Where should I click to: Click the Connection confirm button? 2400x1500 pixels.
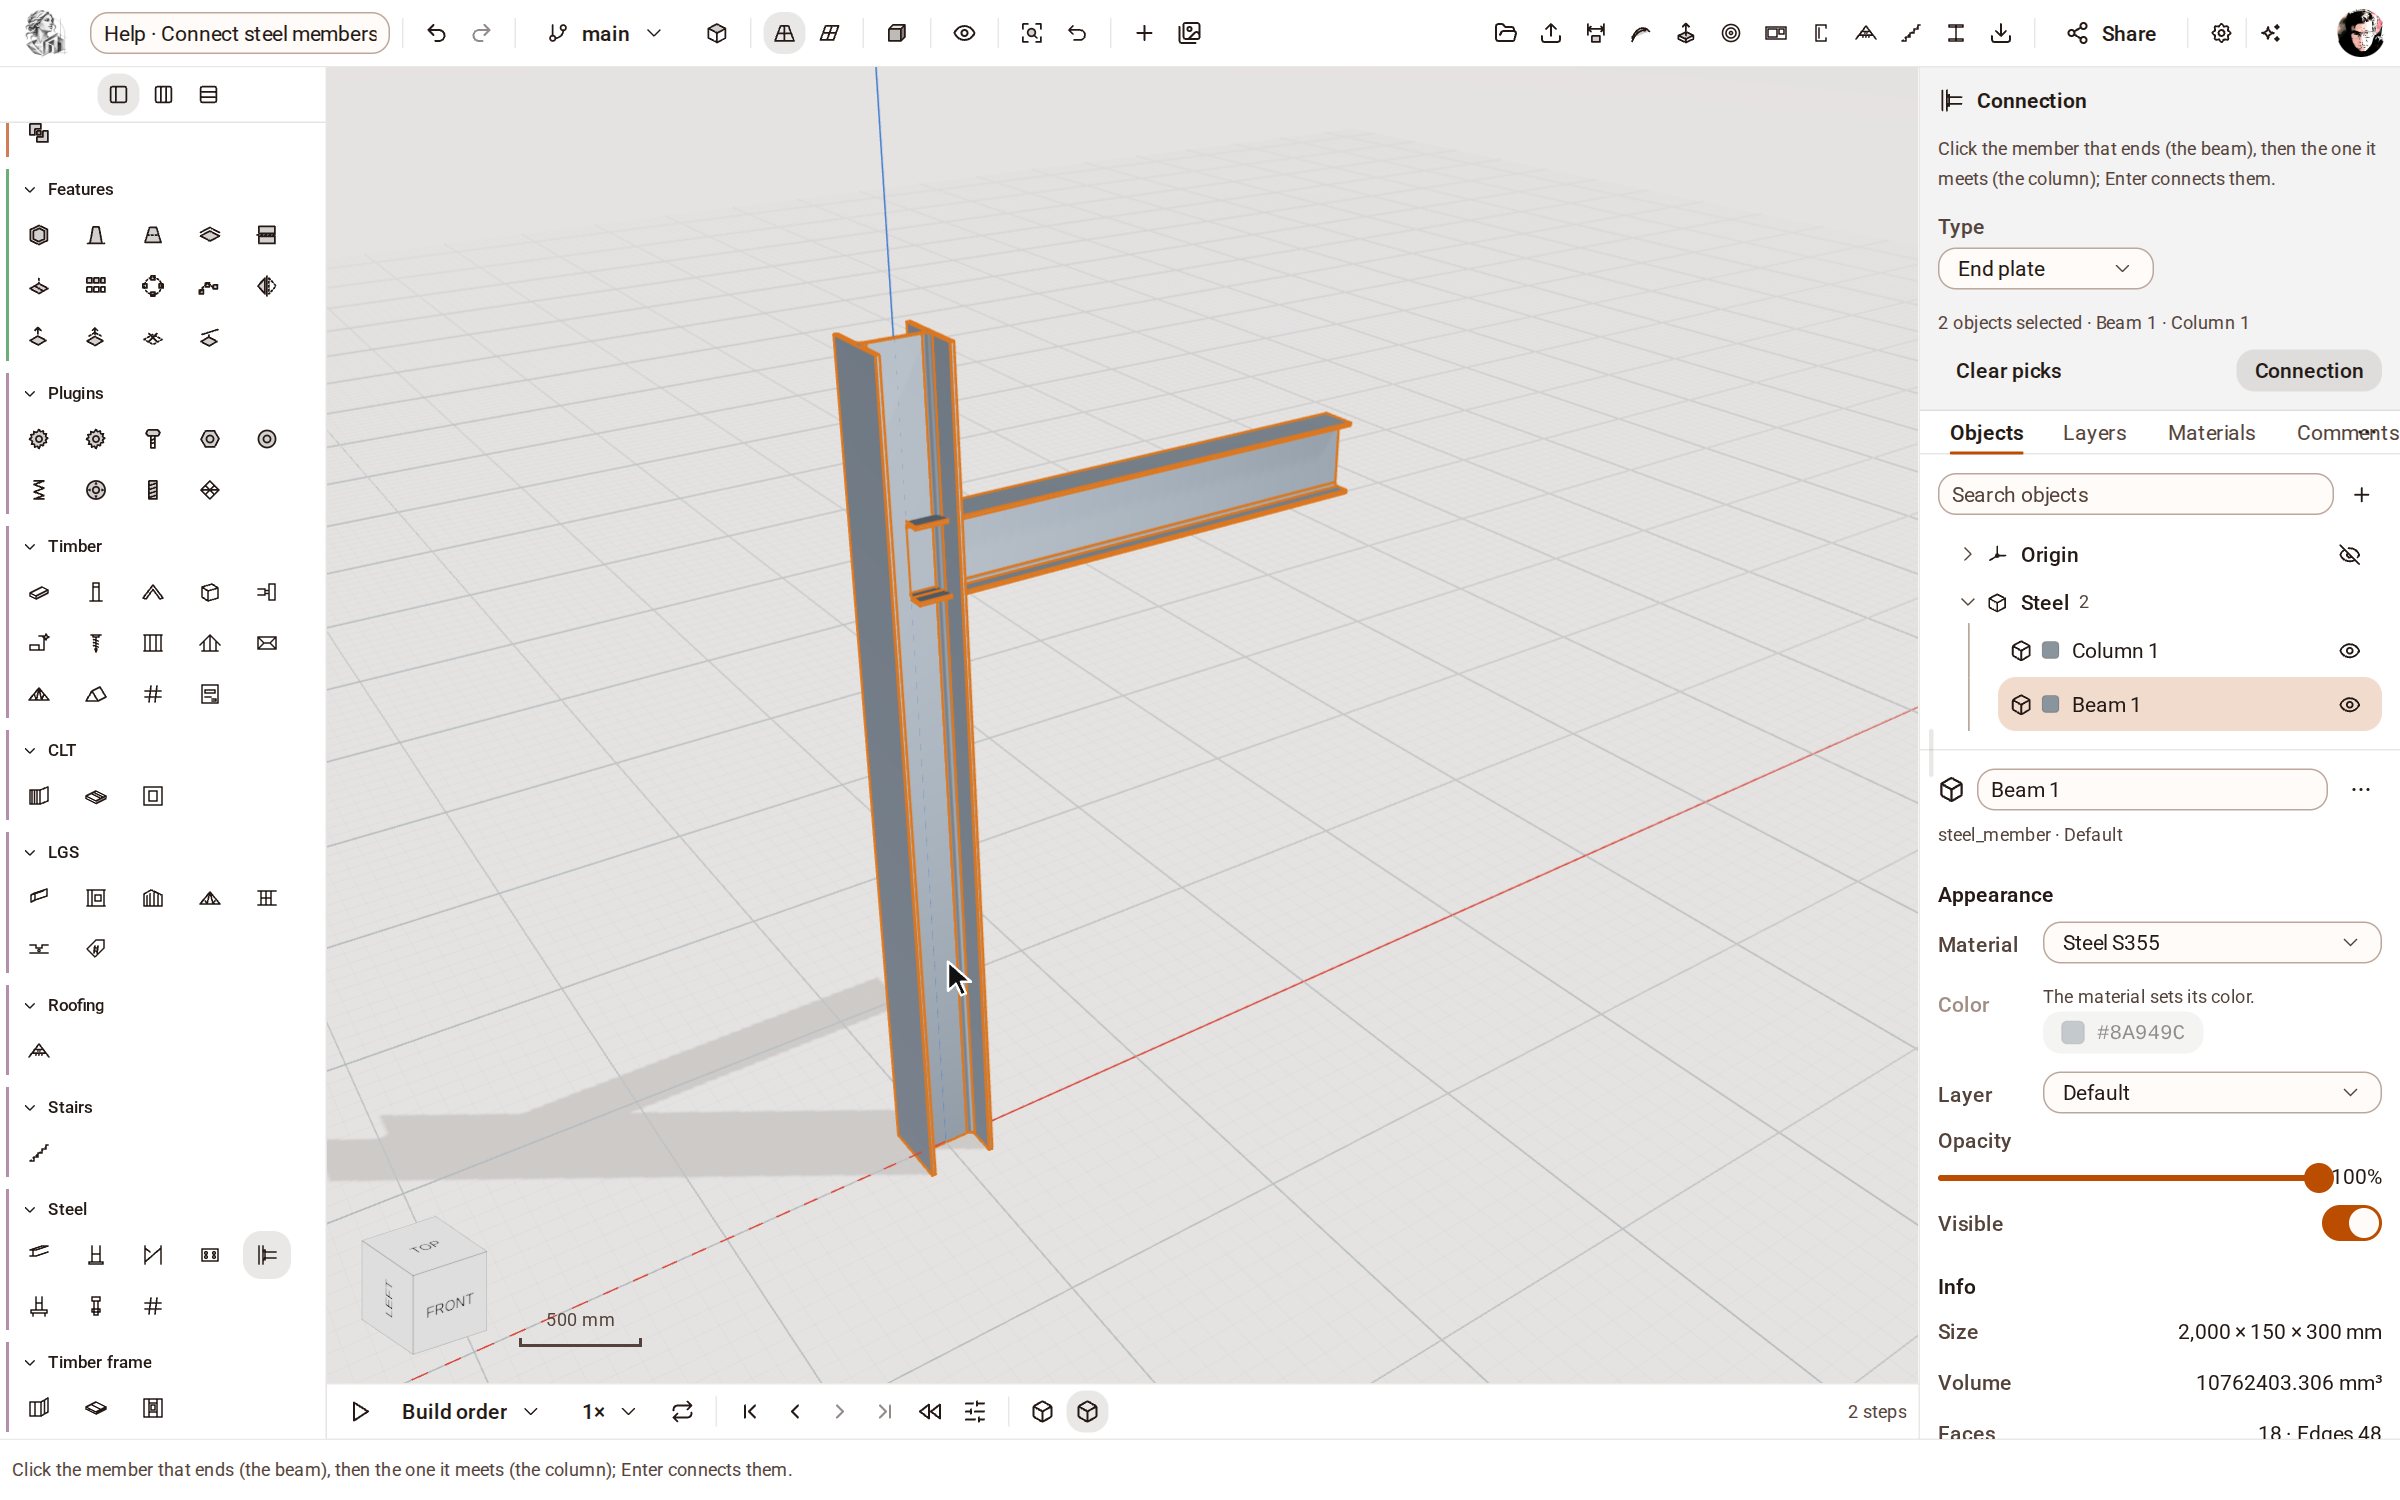2308,370
